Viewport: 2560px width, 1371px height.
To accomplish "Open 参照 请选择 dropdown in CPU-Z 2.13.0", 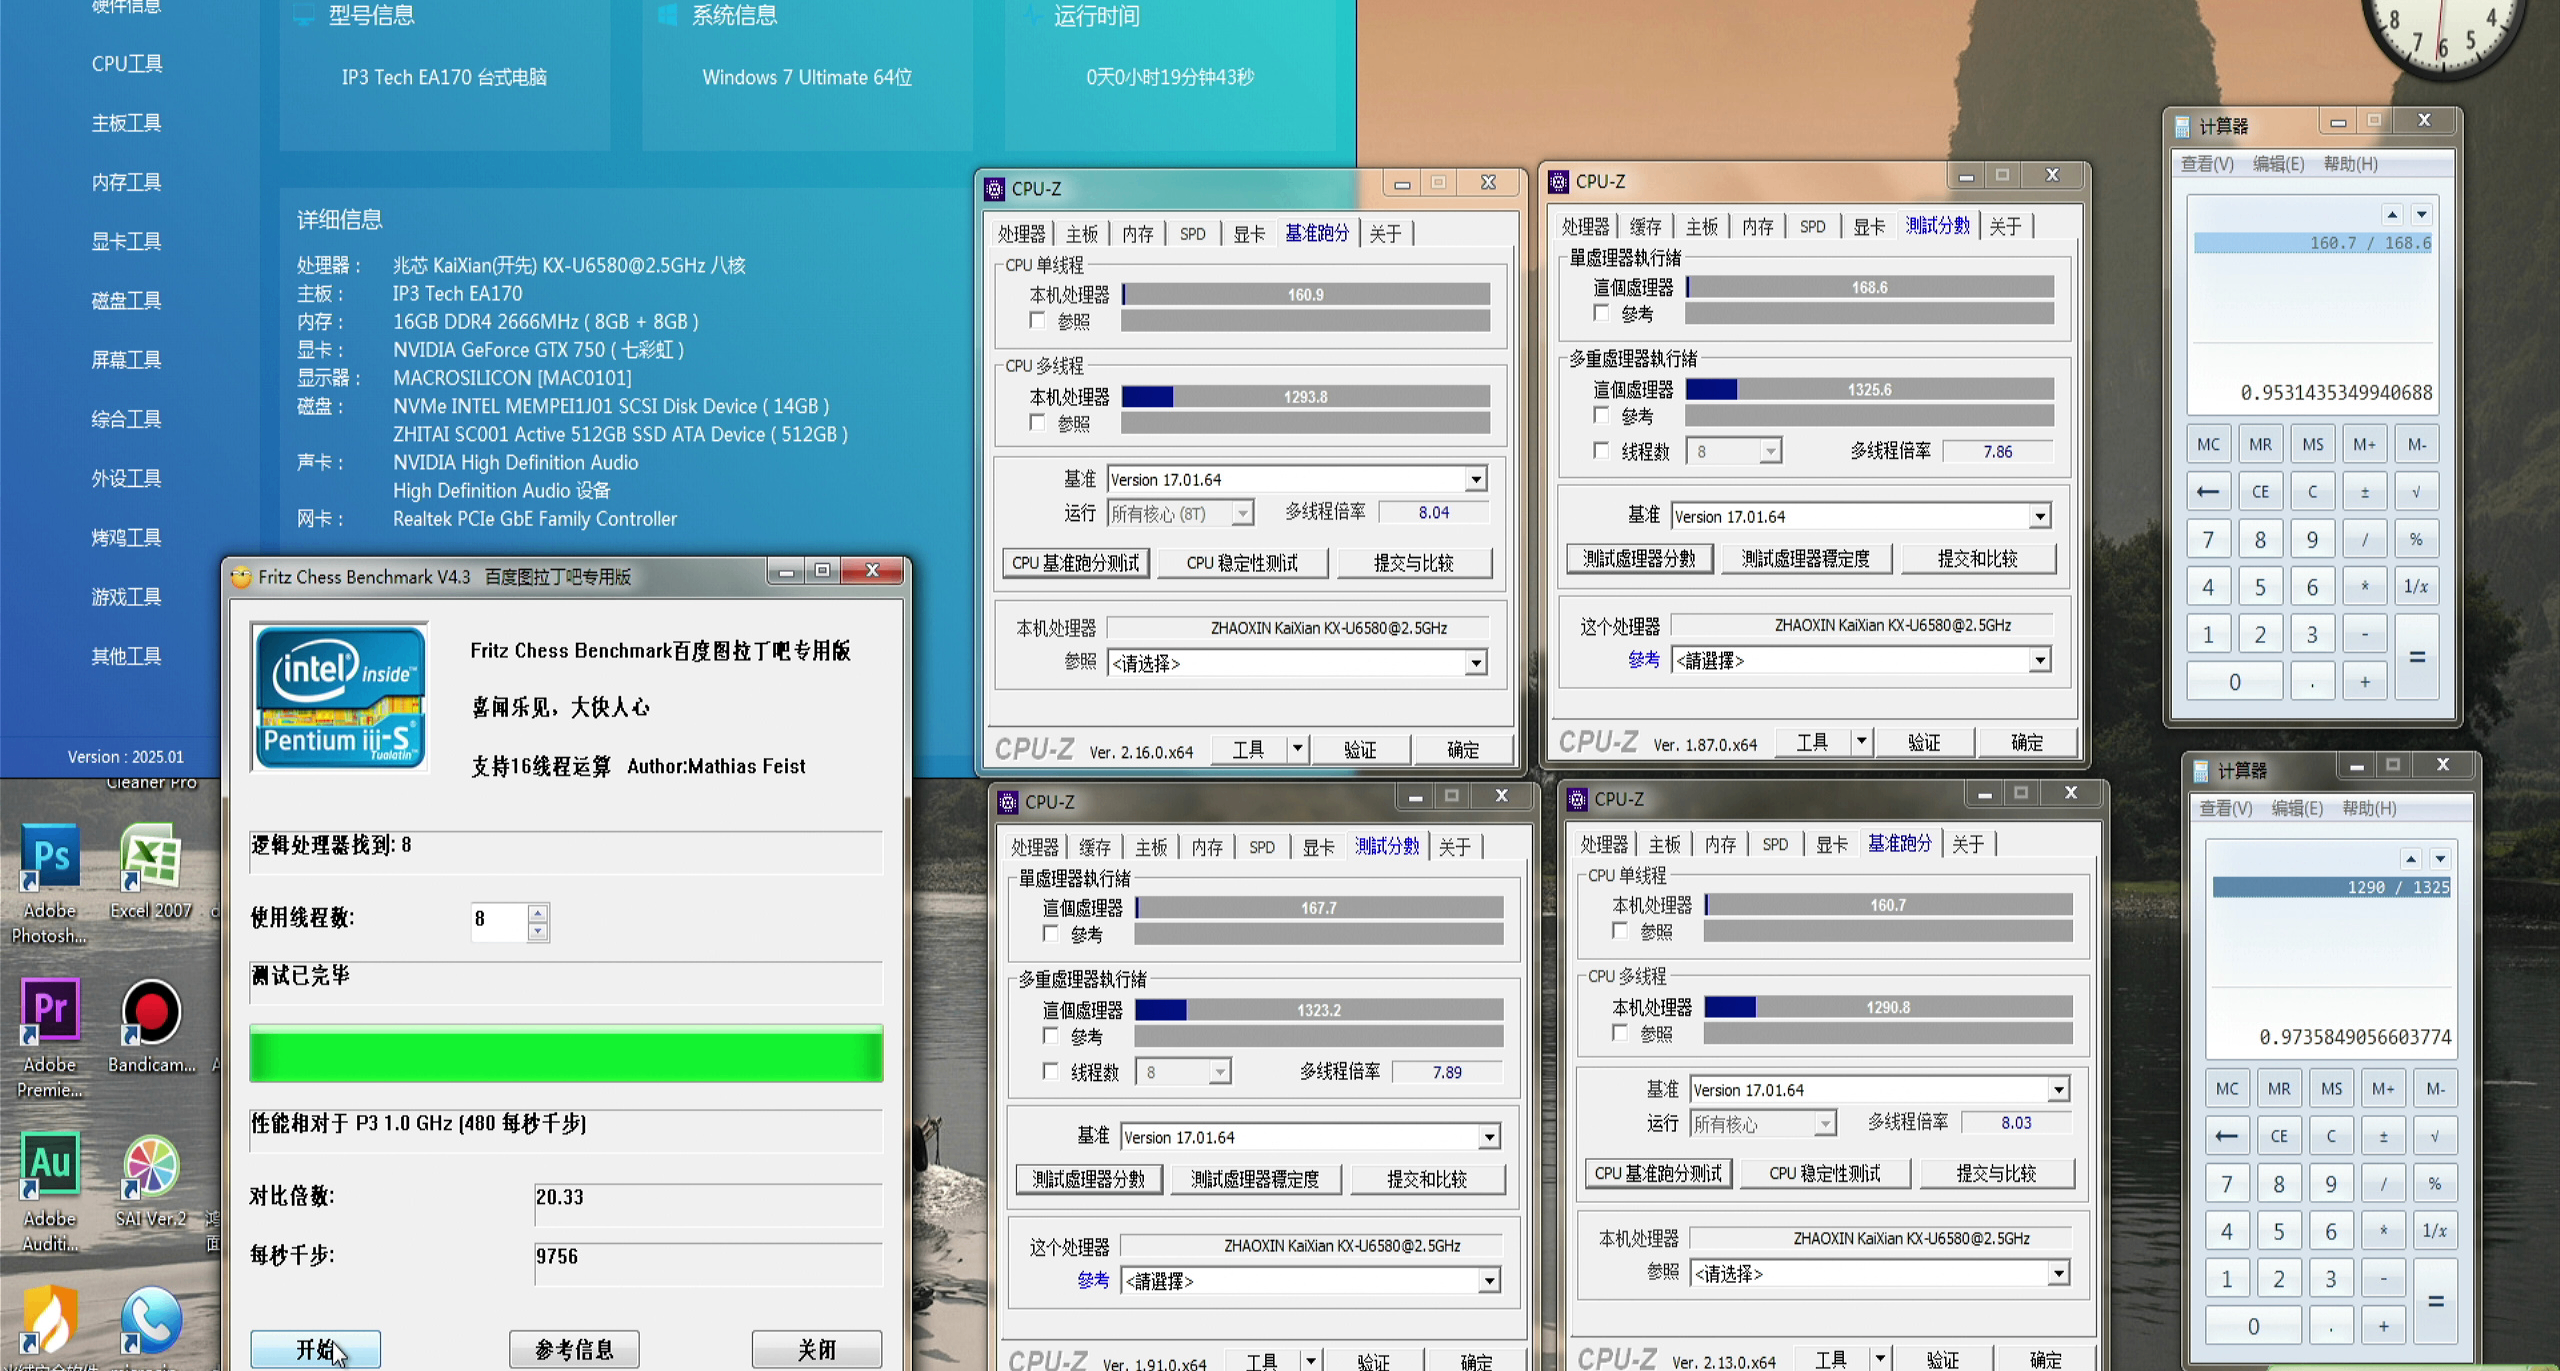I will (2058, 1274).
